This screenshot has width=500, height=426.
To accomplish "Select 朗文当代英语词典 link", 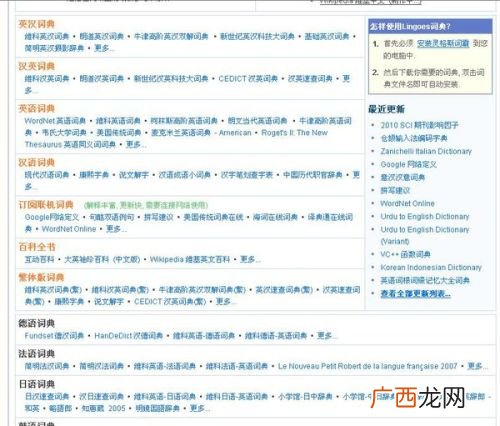I will pos(257,121).
